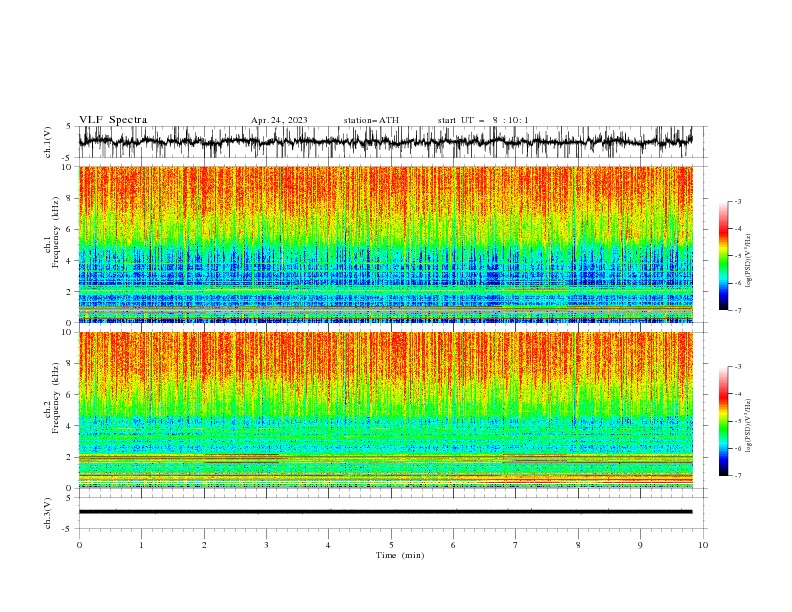
Task: Click the "5" minute tick on time axis
Action: tap(391, 545)
